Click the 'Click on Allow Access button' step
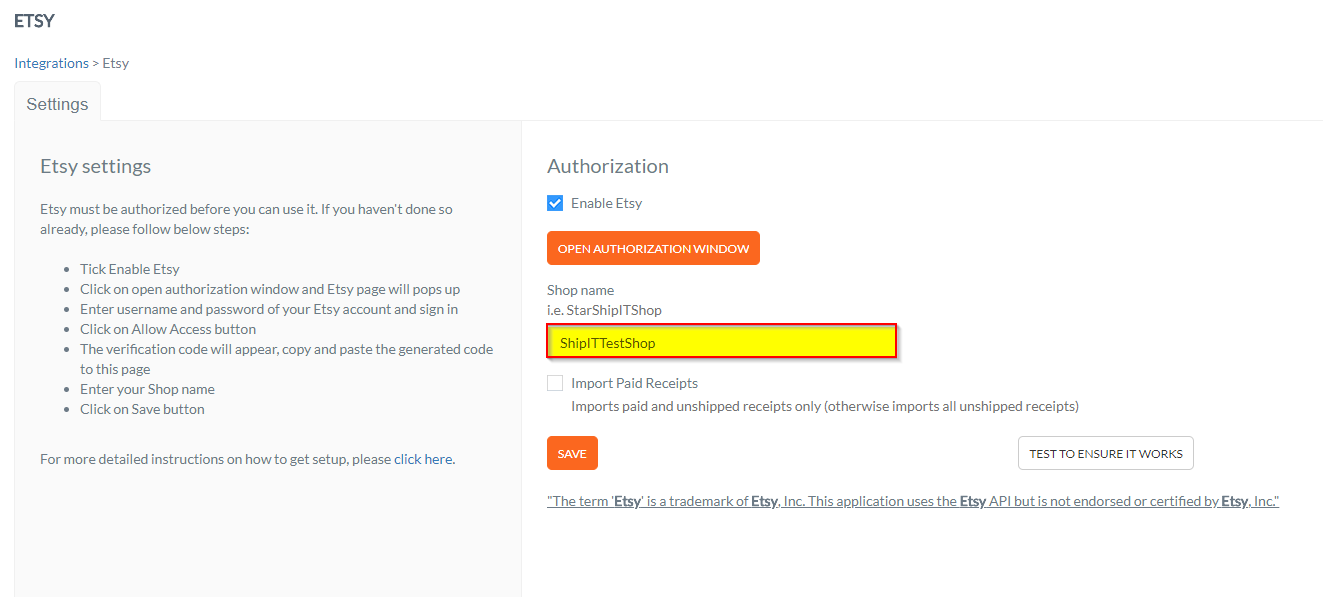 pyautogui.click(x=168, y=329)
